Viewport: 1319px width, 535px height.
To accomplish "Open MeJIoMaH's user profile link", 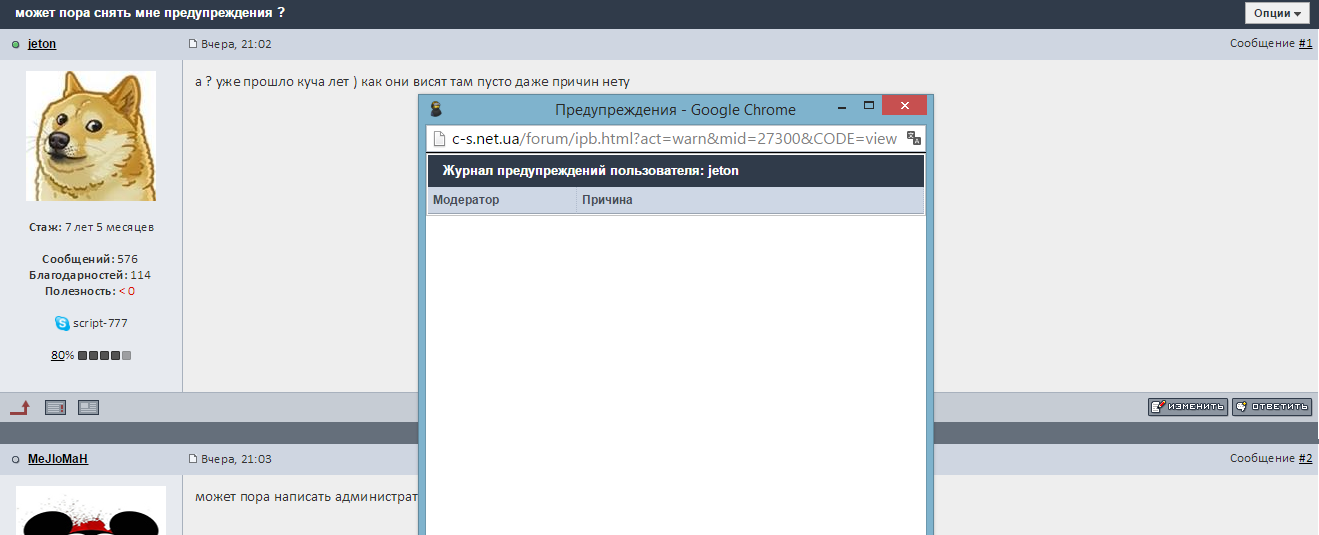I will click(58, 459).
